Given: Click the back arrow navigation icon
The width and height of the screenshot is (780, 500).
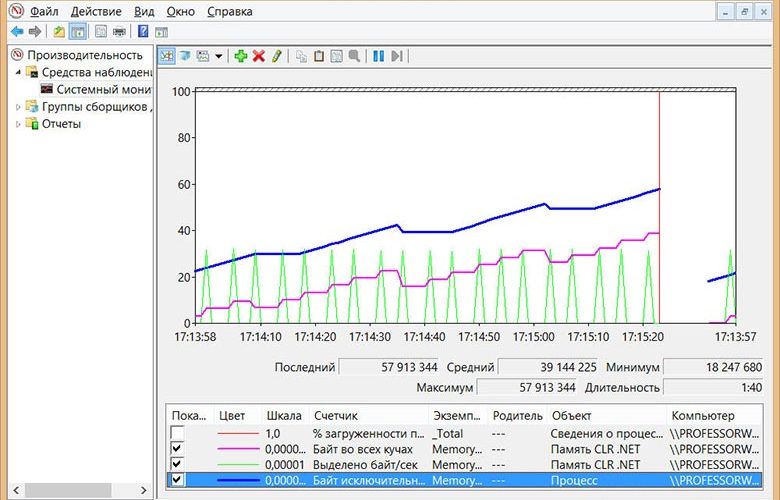Looking at the screenshot, I should 16,31.
